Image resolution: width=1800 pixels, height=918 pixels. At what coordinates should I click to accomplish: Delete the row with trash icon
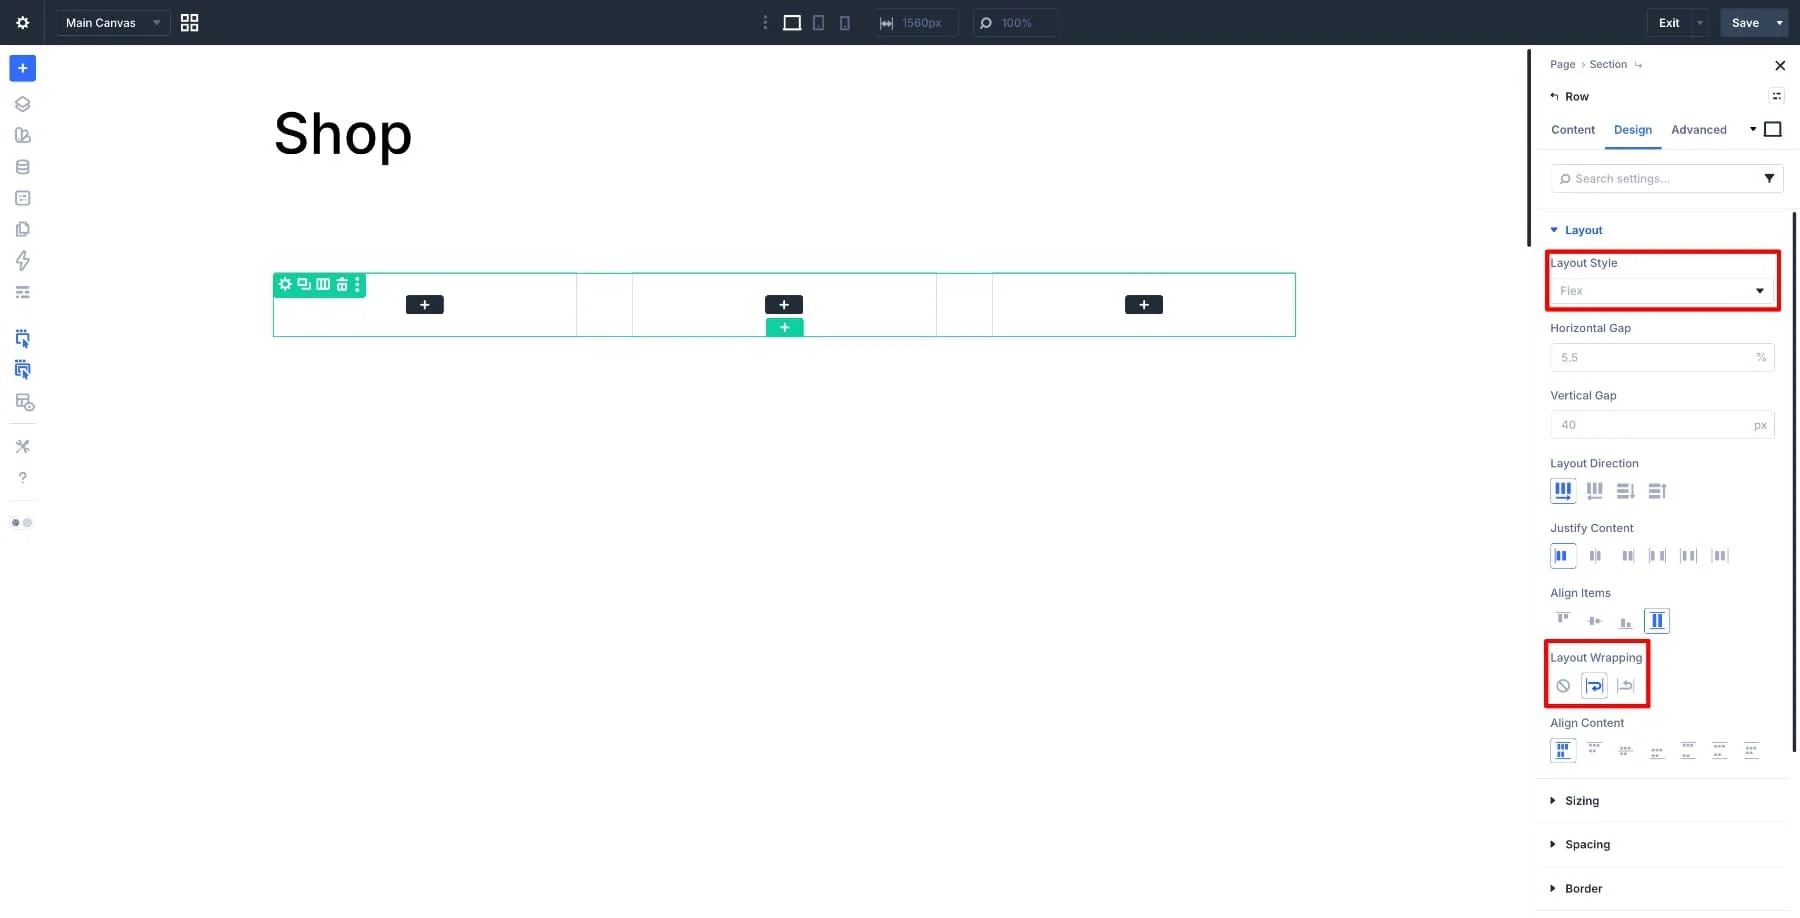pyautogui.click(x=342, y=284)
